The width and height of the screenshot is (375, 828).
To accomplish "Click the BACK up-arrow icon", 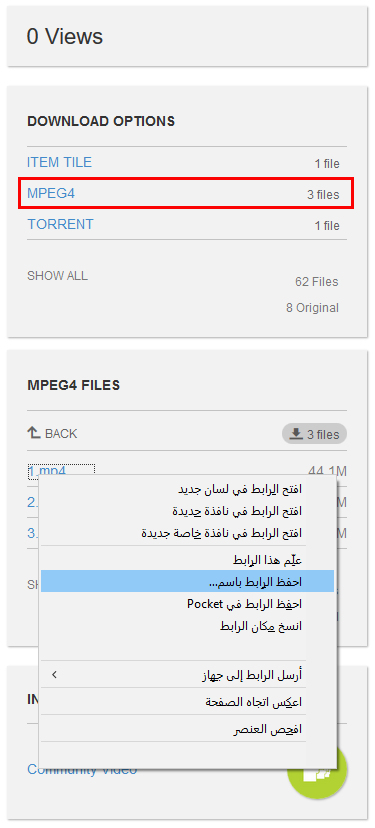I will point(34,434).
